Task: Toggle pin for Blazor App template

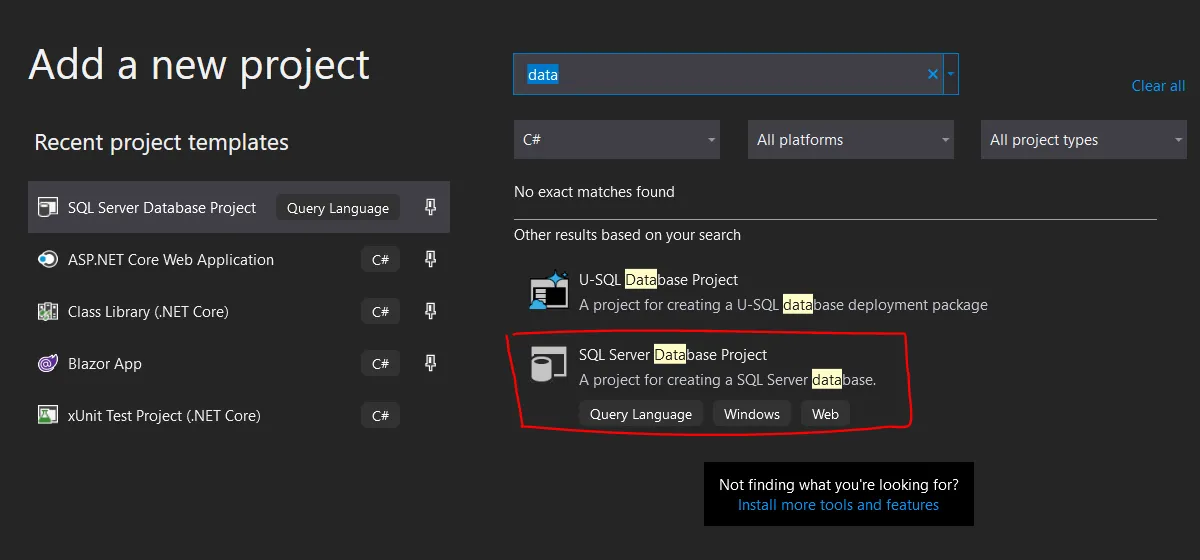Action: (x=430, y=364)
